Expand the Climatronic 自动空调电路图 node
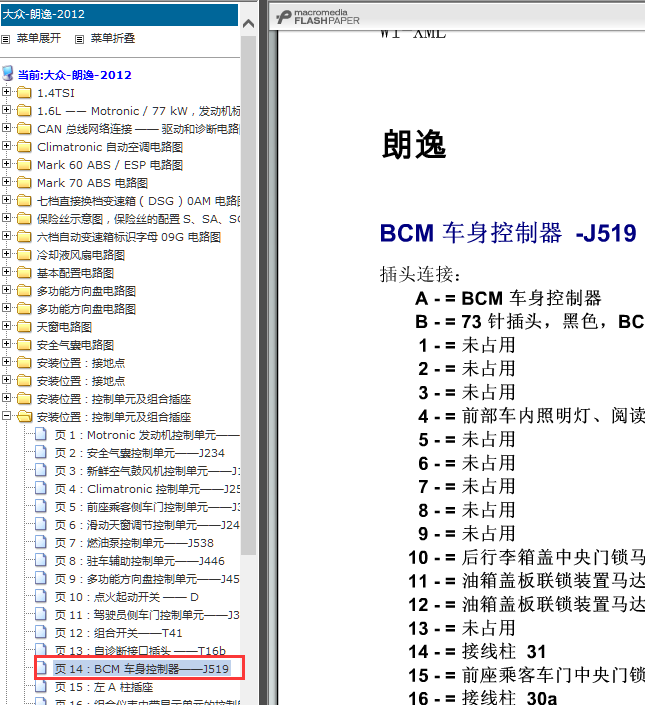The width and height of the screenshot is (645, 705). point(6,146)
